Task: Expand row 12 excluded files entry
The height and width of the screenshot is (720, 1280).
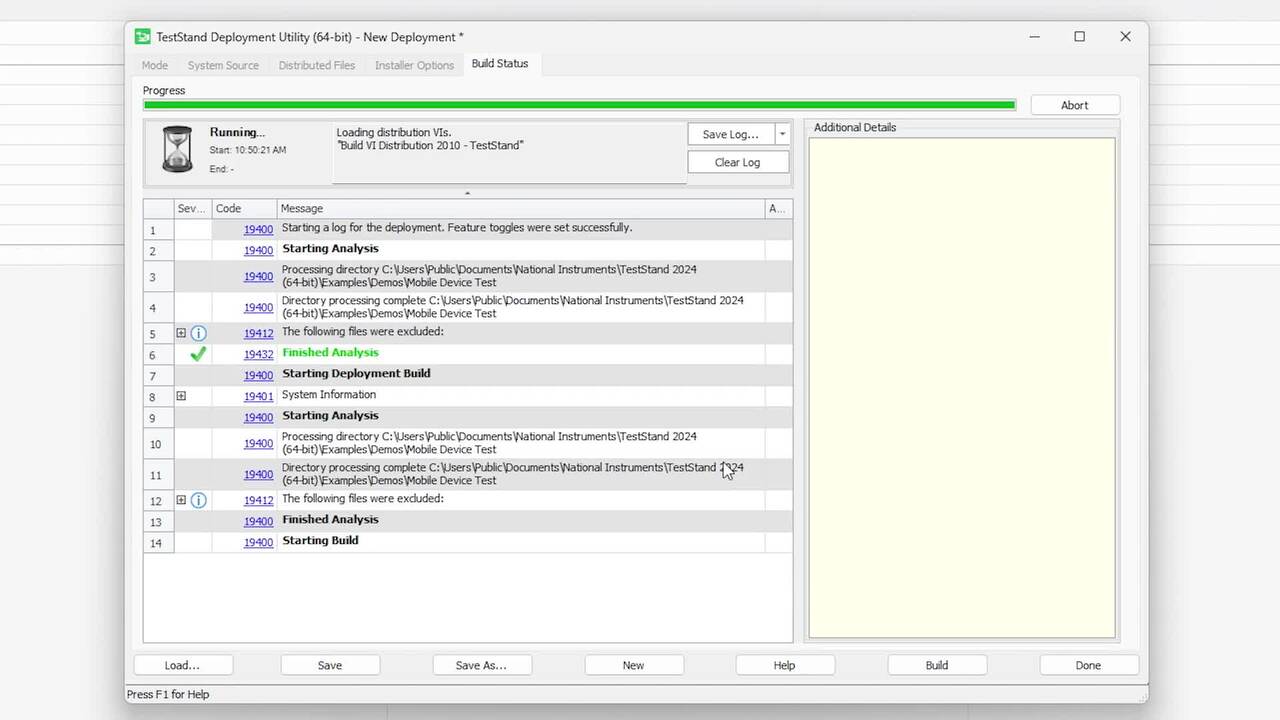Action: coord(181,500)
